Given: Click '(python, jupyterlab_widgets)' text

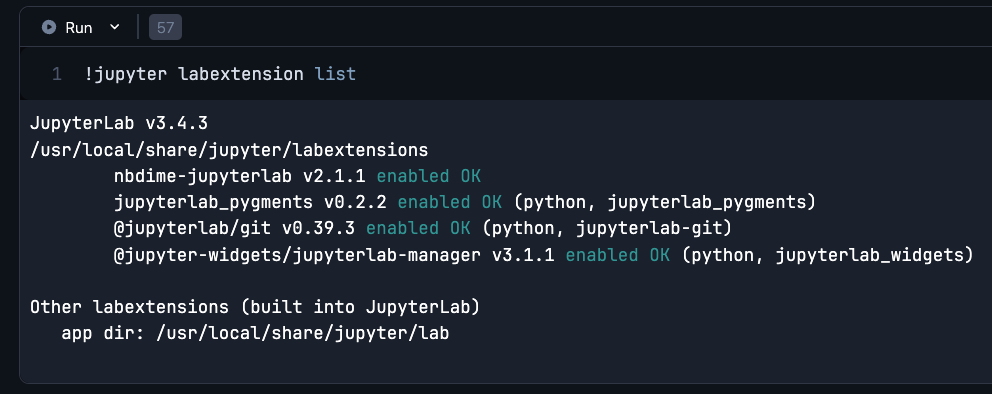Looking at the screenshot, I should (x=827, y=255).
